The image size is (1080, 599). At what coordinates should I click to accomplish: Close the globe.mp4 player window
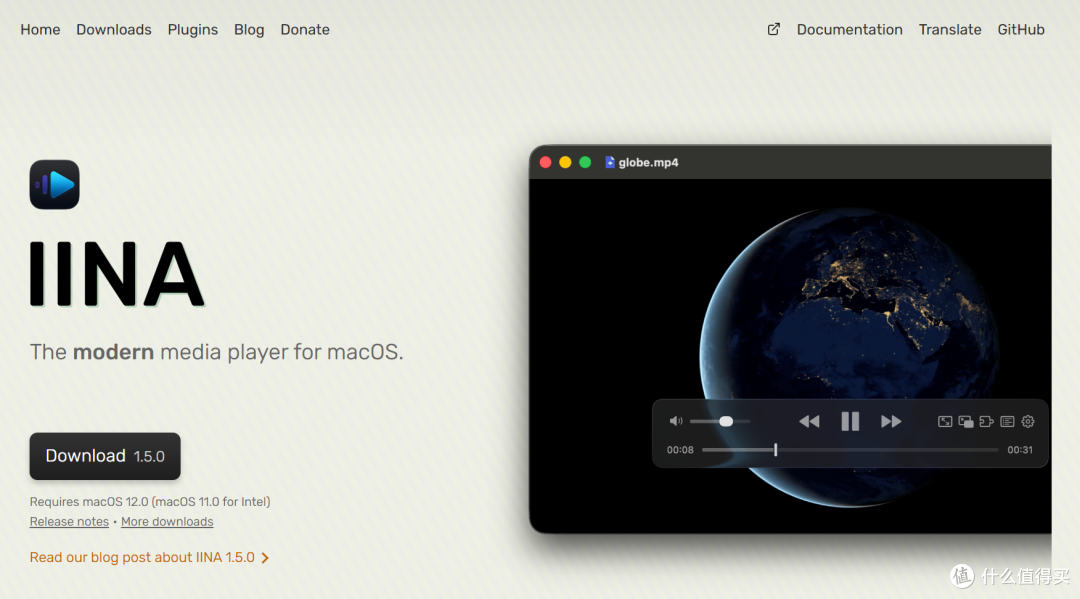pyautogui.click(x=546, y=162)
